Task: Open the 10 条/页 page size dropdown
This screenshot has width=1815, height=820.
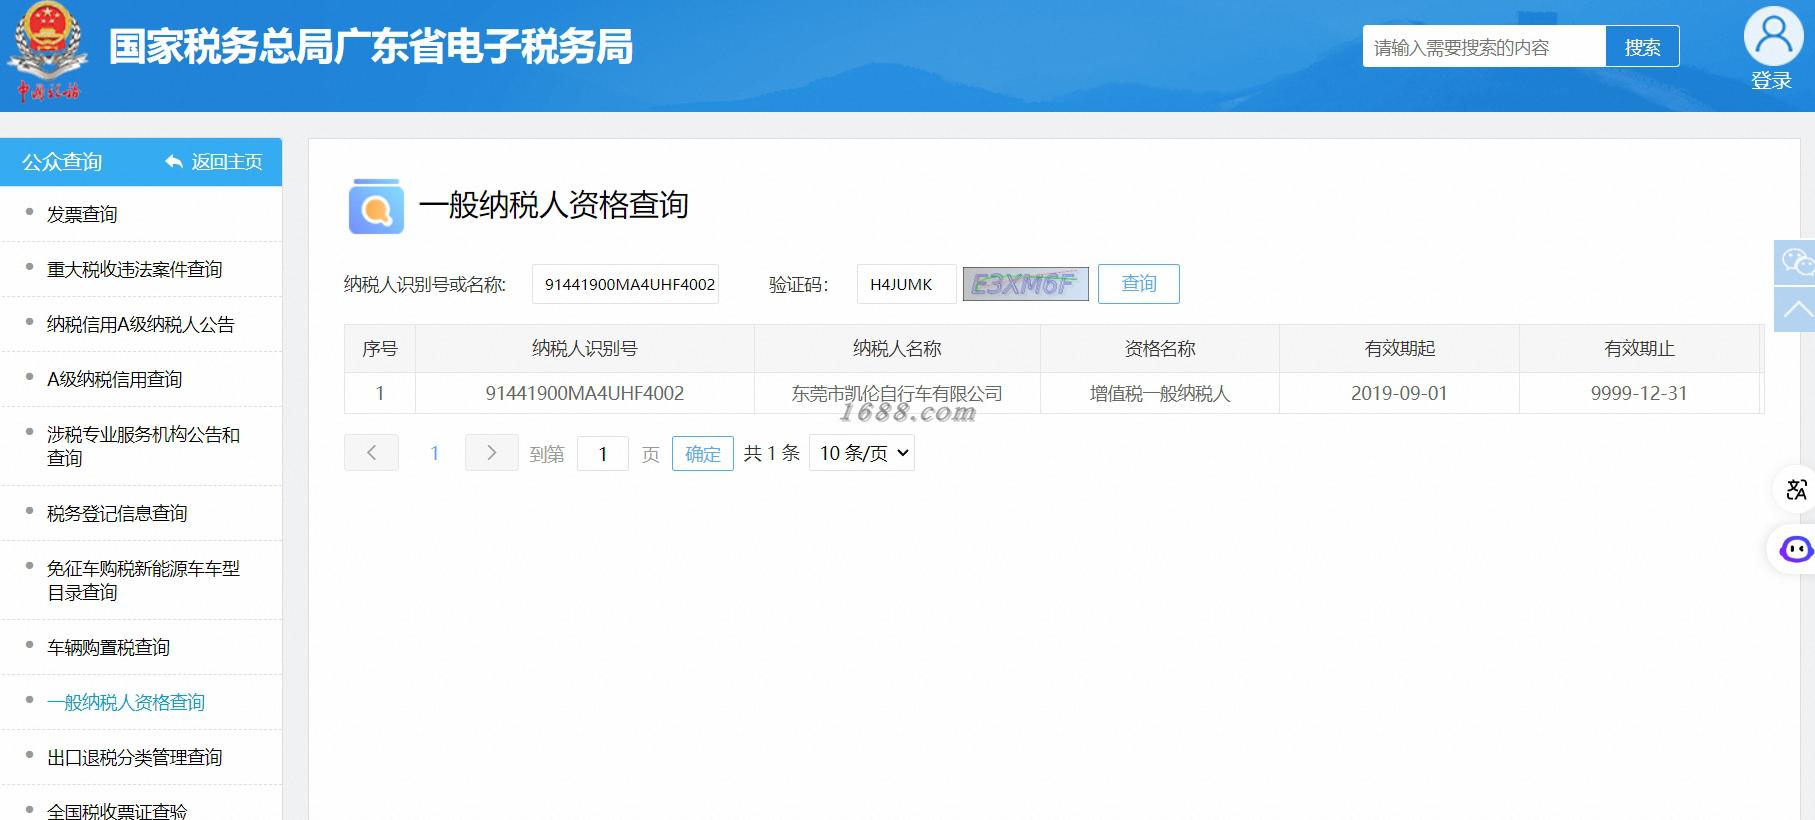Action: [863, 453]
